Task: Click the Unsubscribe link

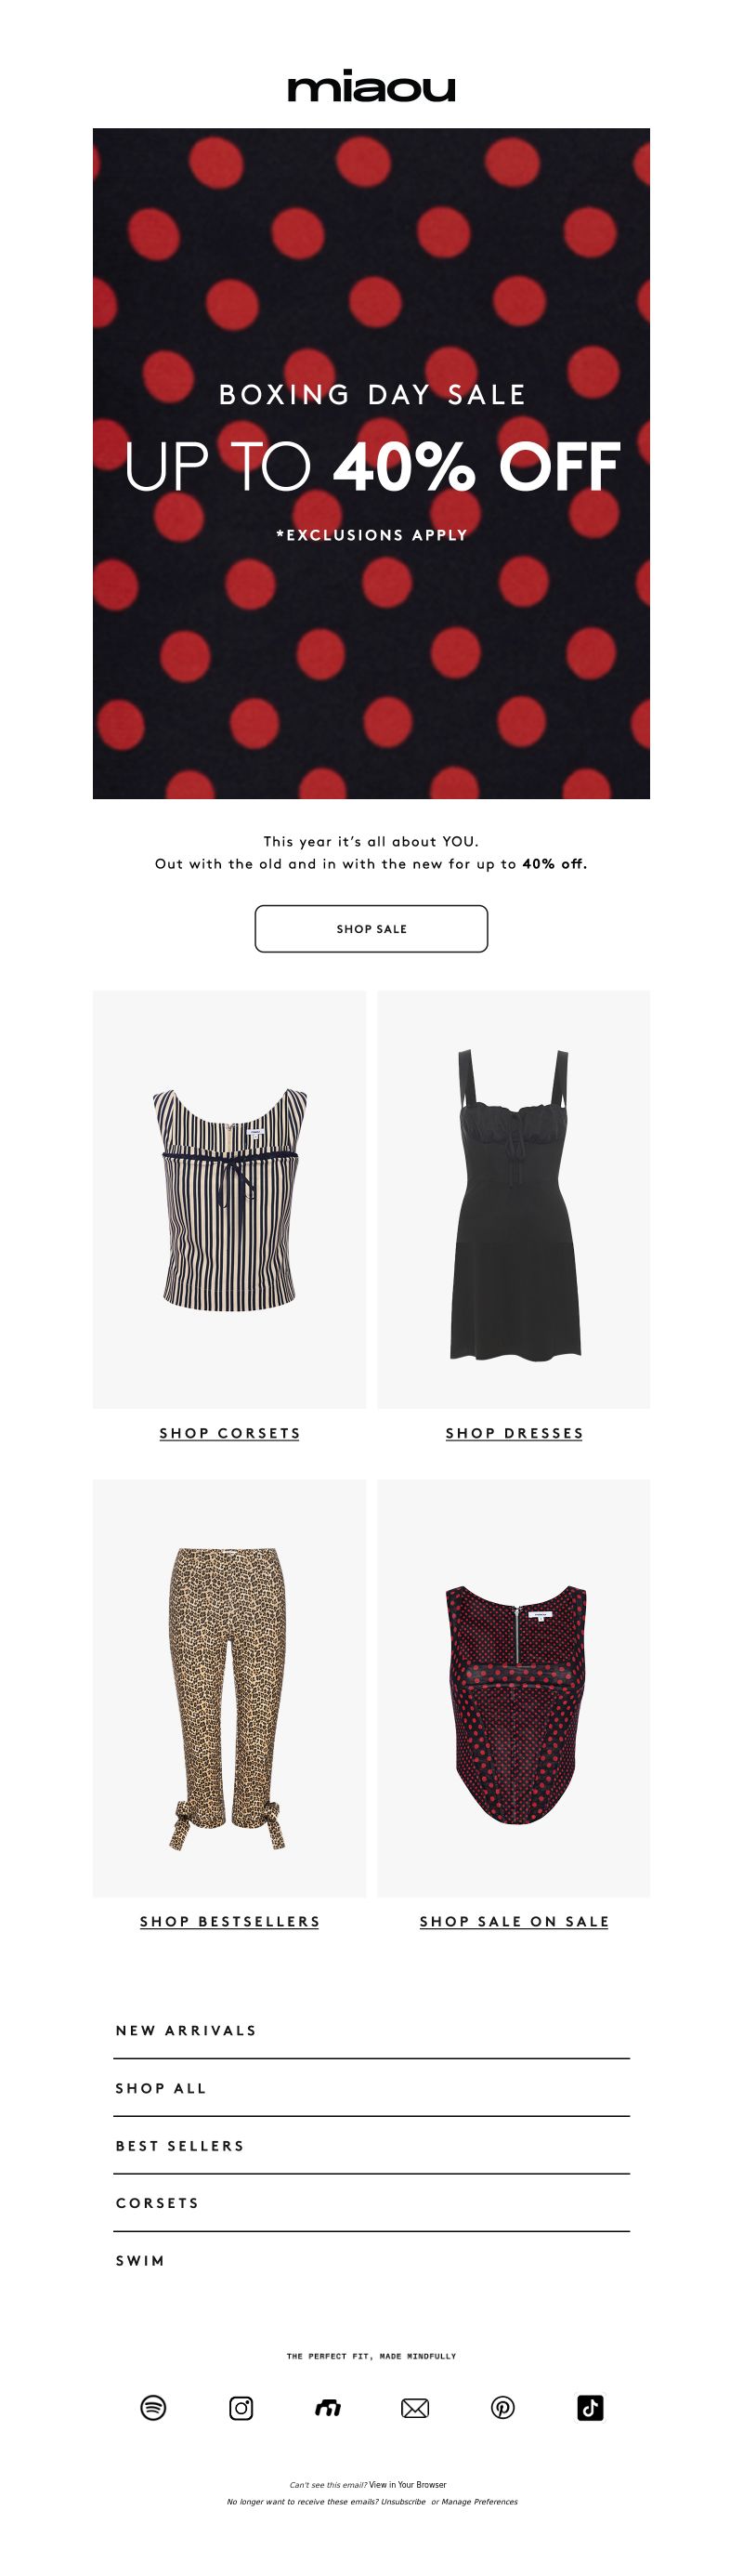Action: [403, 2501]
